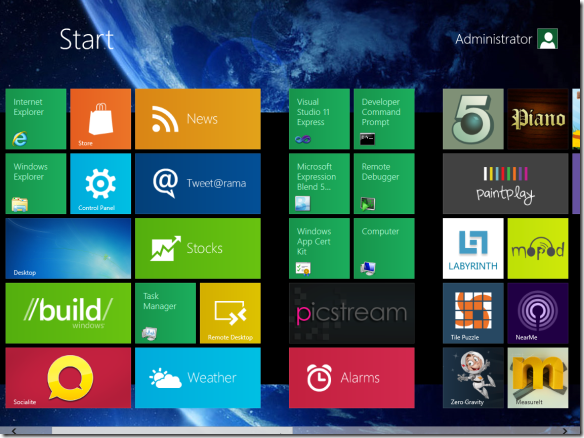Launch the News tile
Image resolution: width=584 pixels, height=438 pixels.
click(198, 119)
